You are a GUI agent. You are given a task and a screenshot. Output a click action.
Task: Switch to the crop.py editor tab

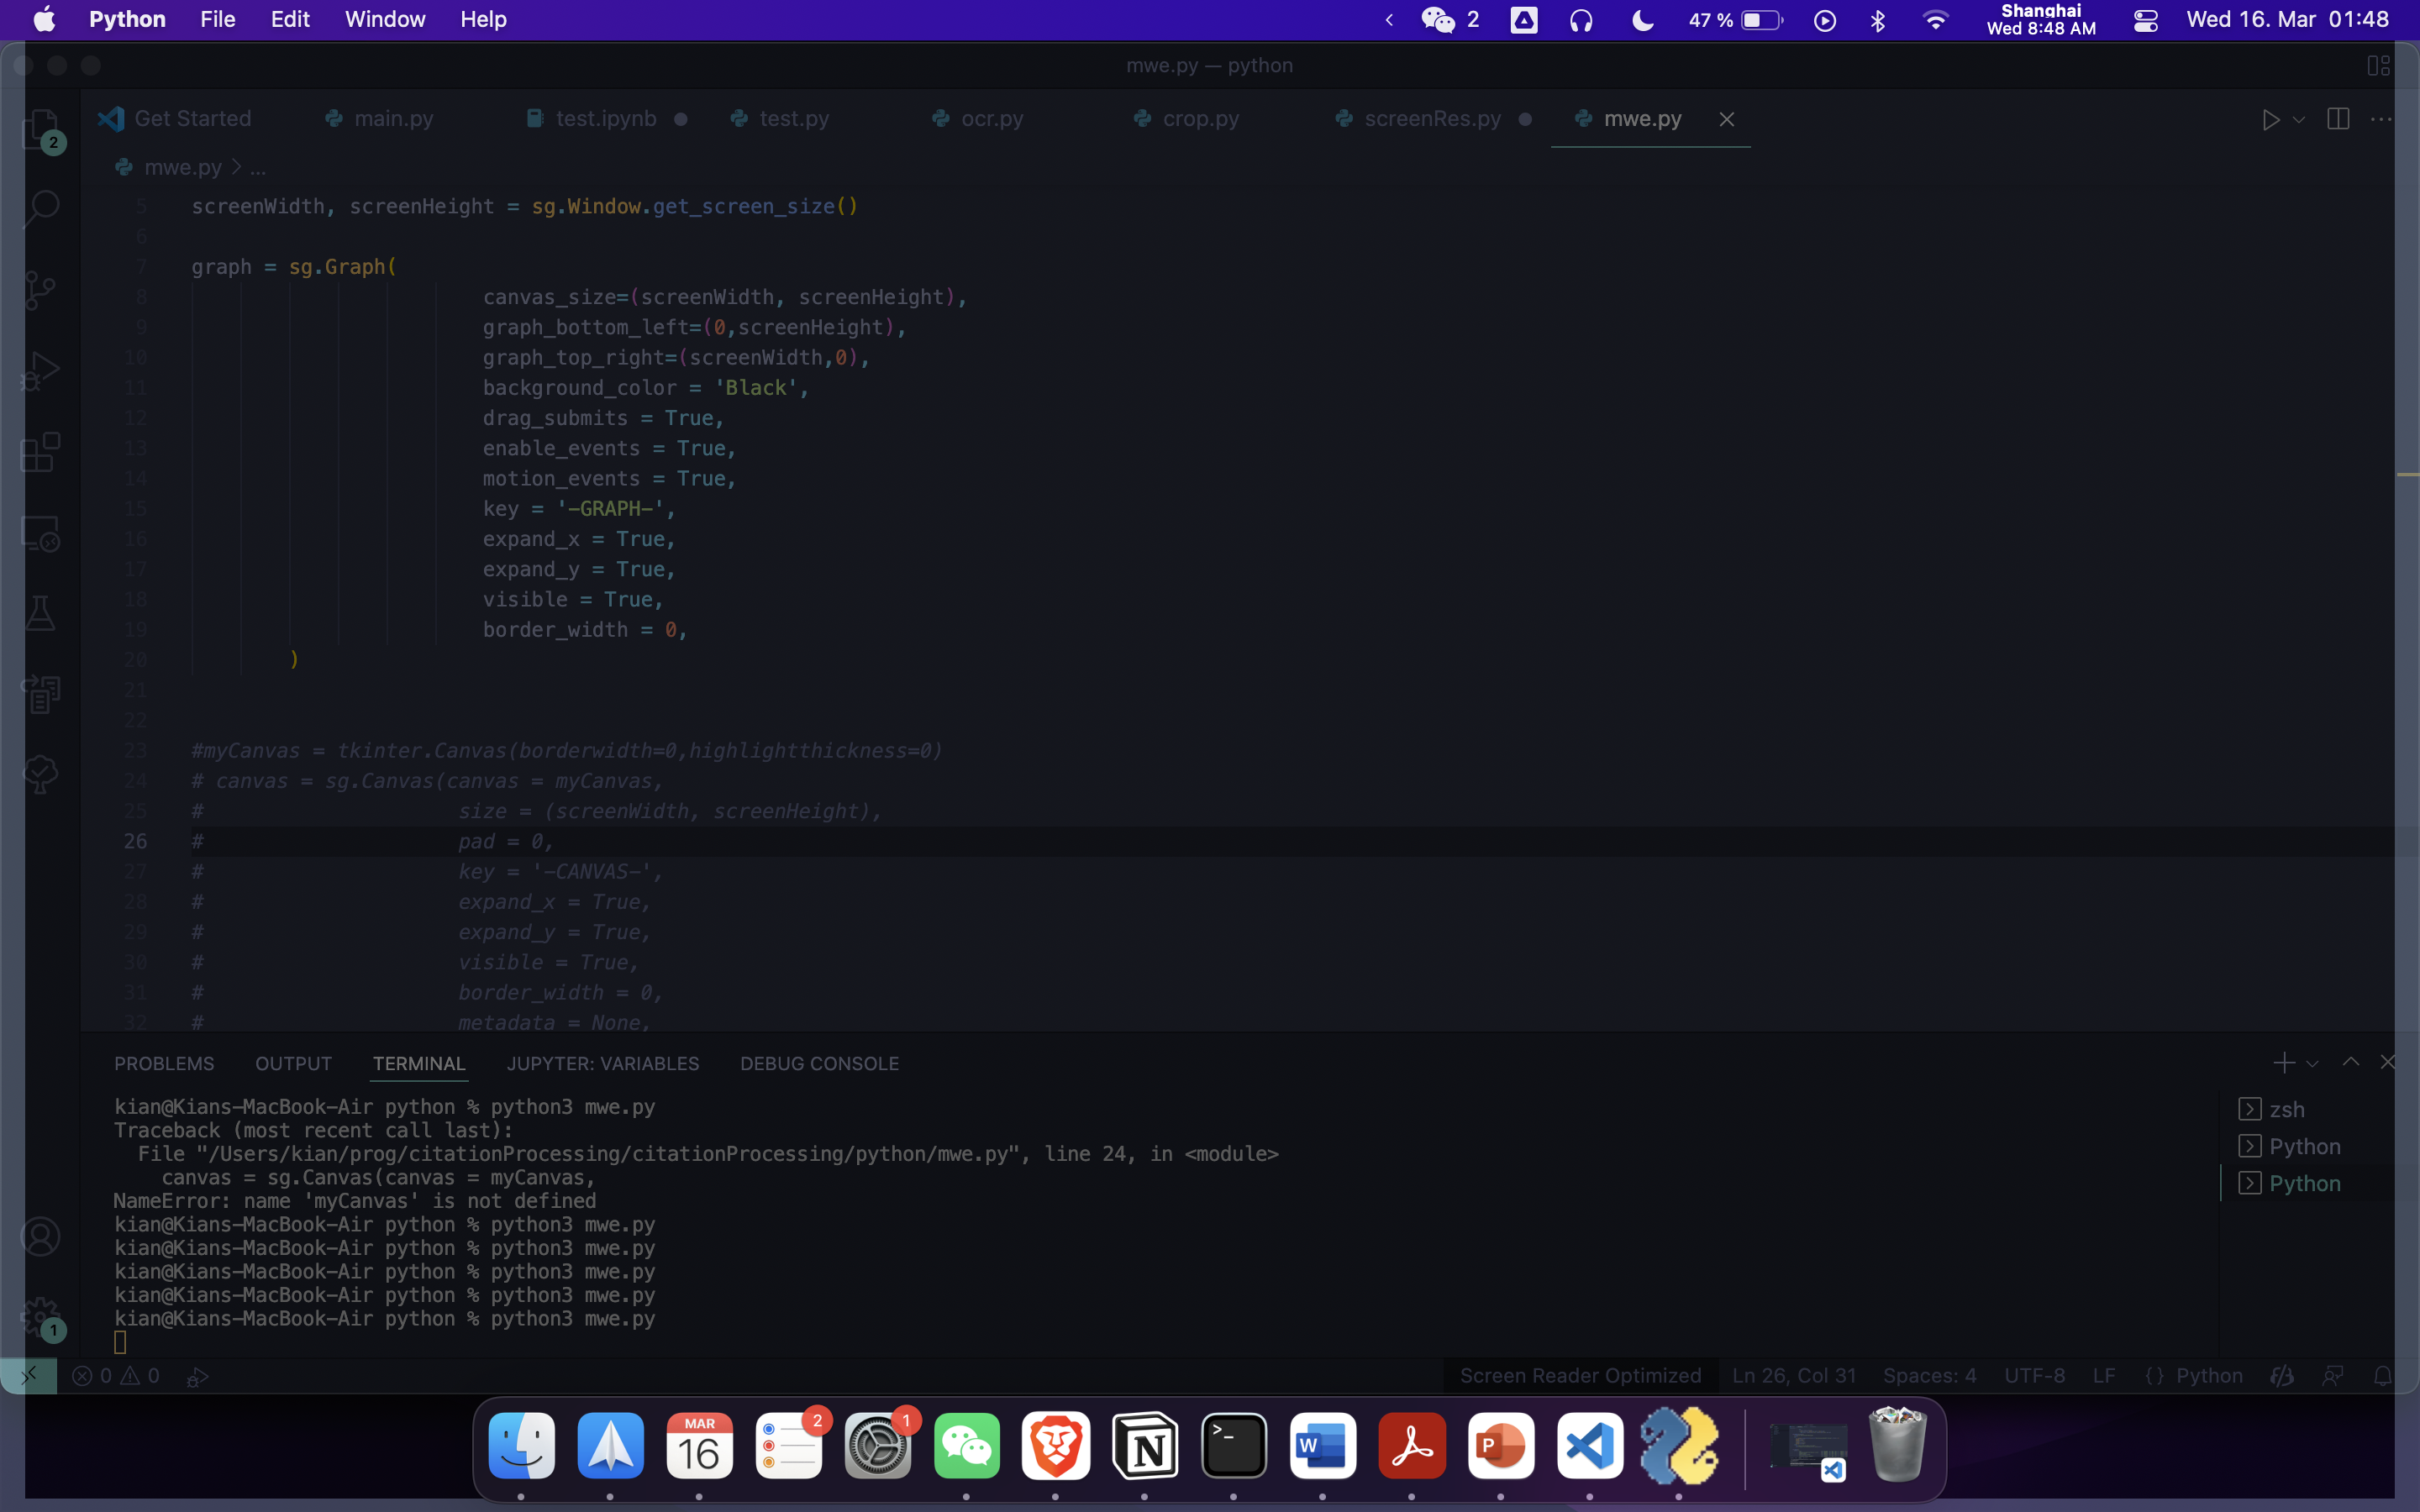(1199, 119)
